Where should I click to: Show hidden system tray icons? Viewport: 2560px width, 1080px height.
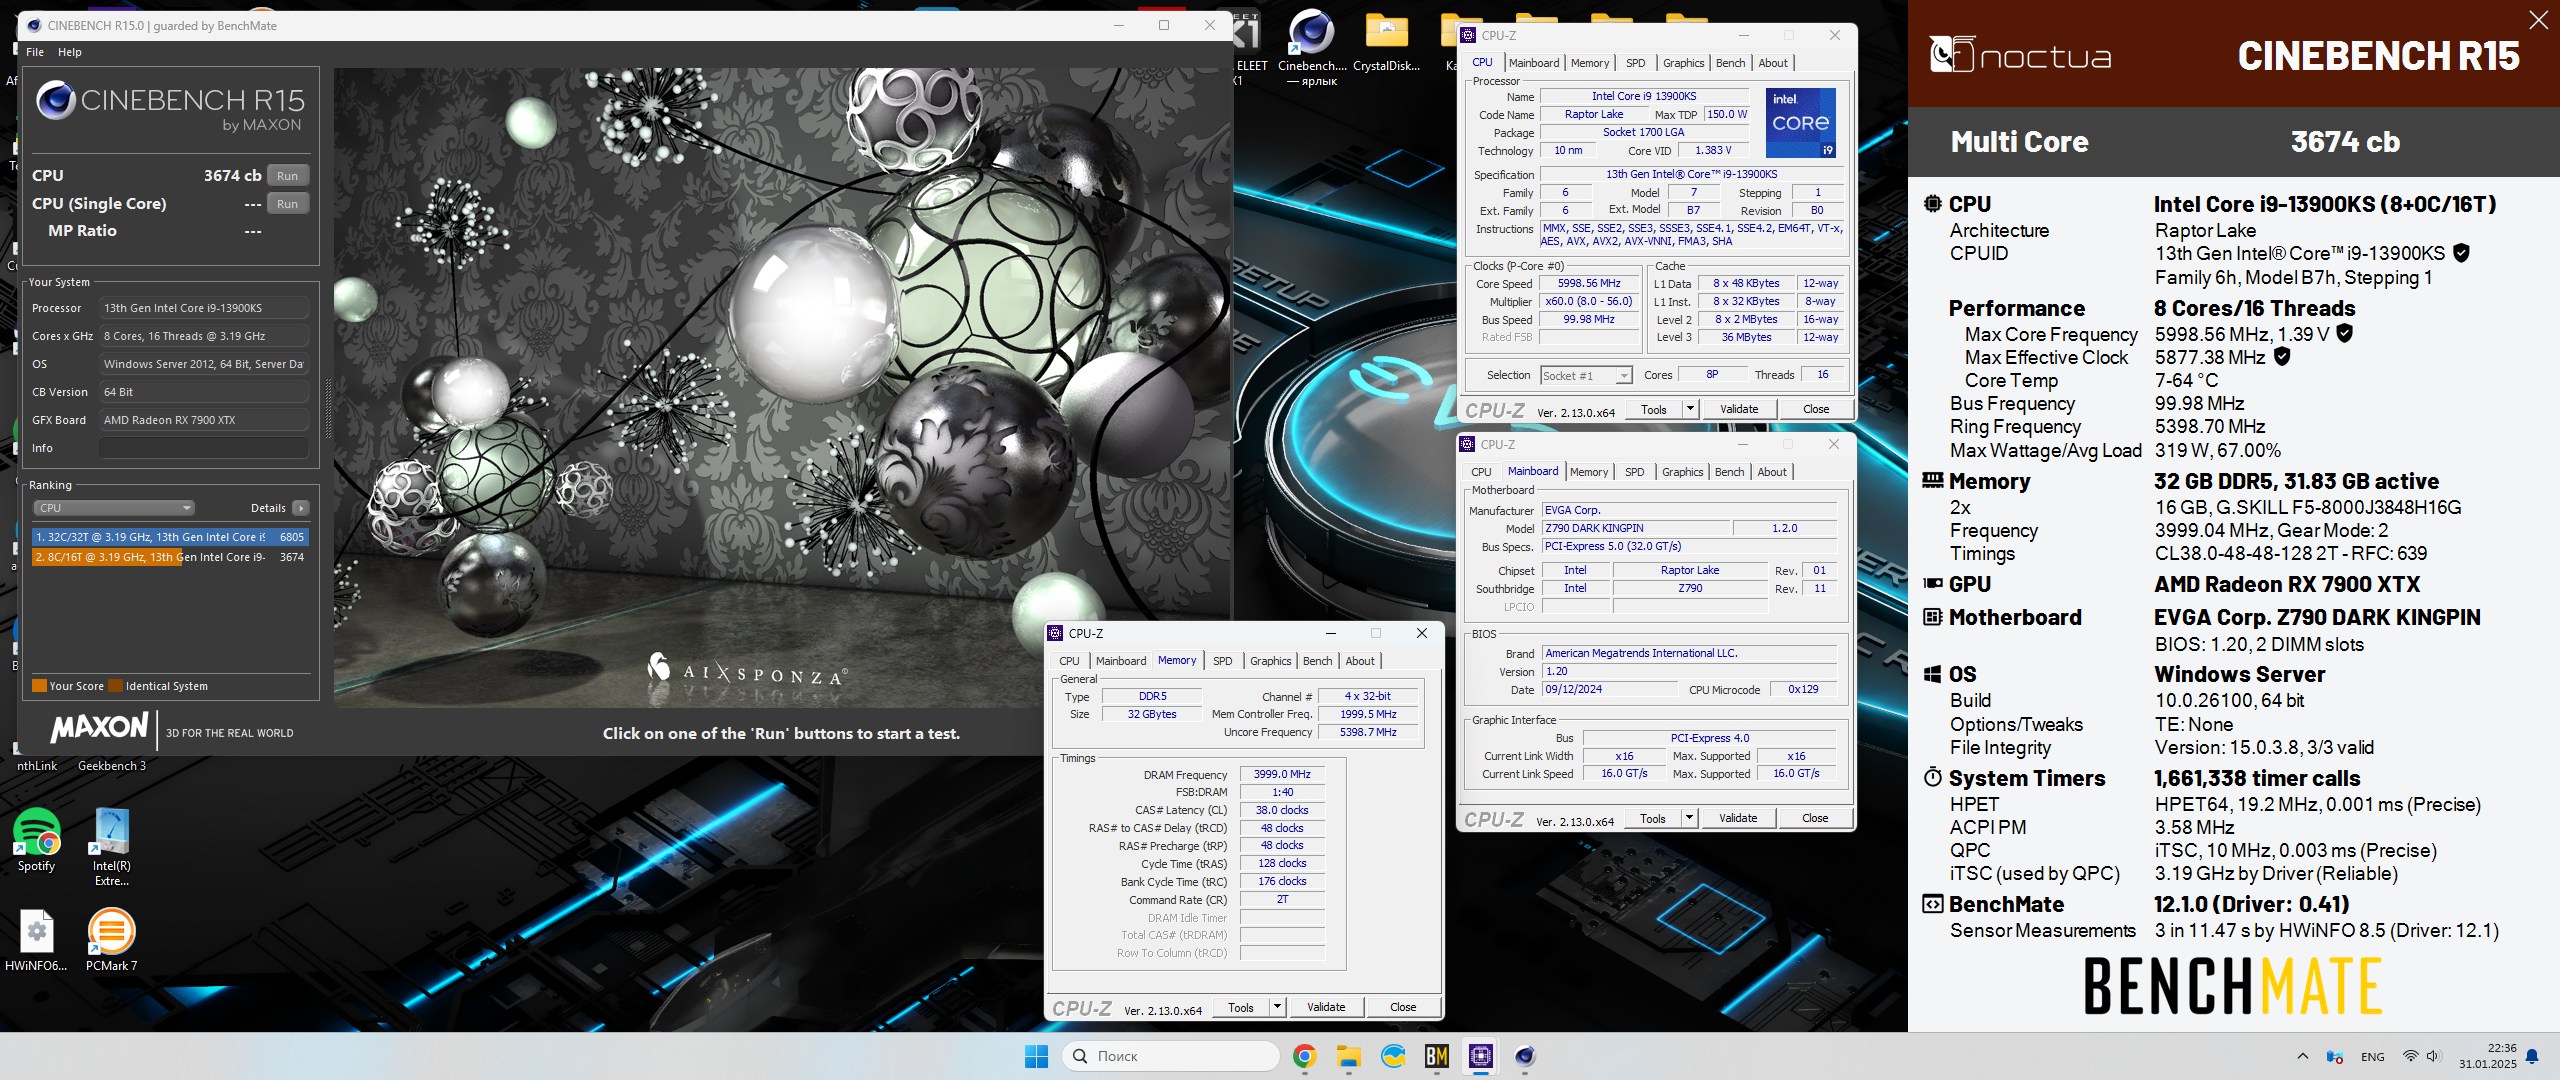2302,1056
